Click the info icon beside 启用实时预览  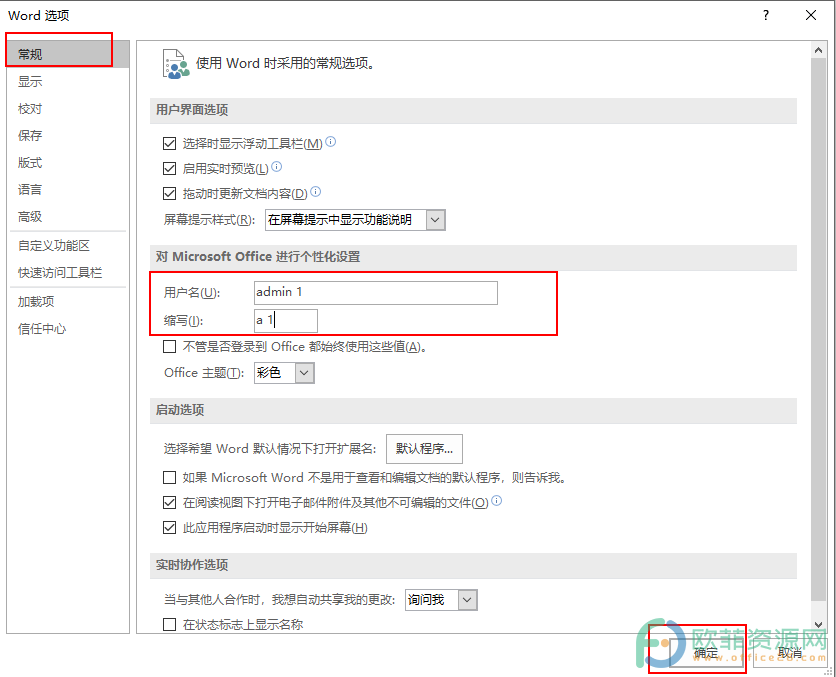(x=277, y=167)
